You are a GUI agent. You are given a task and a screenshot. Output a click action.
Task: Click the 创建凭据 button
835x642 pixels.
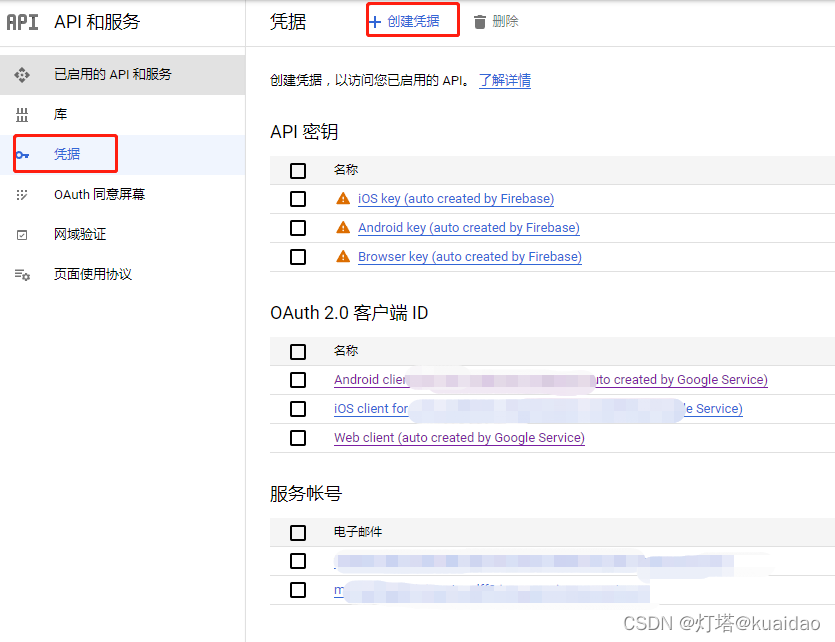coord(412,21)
